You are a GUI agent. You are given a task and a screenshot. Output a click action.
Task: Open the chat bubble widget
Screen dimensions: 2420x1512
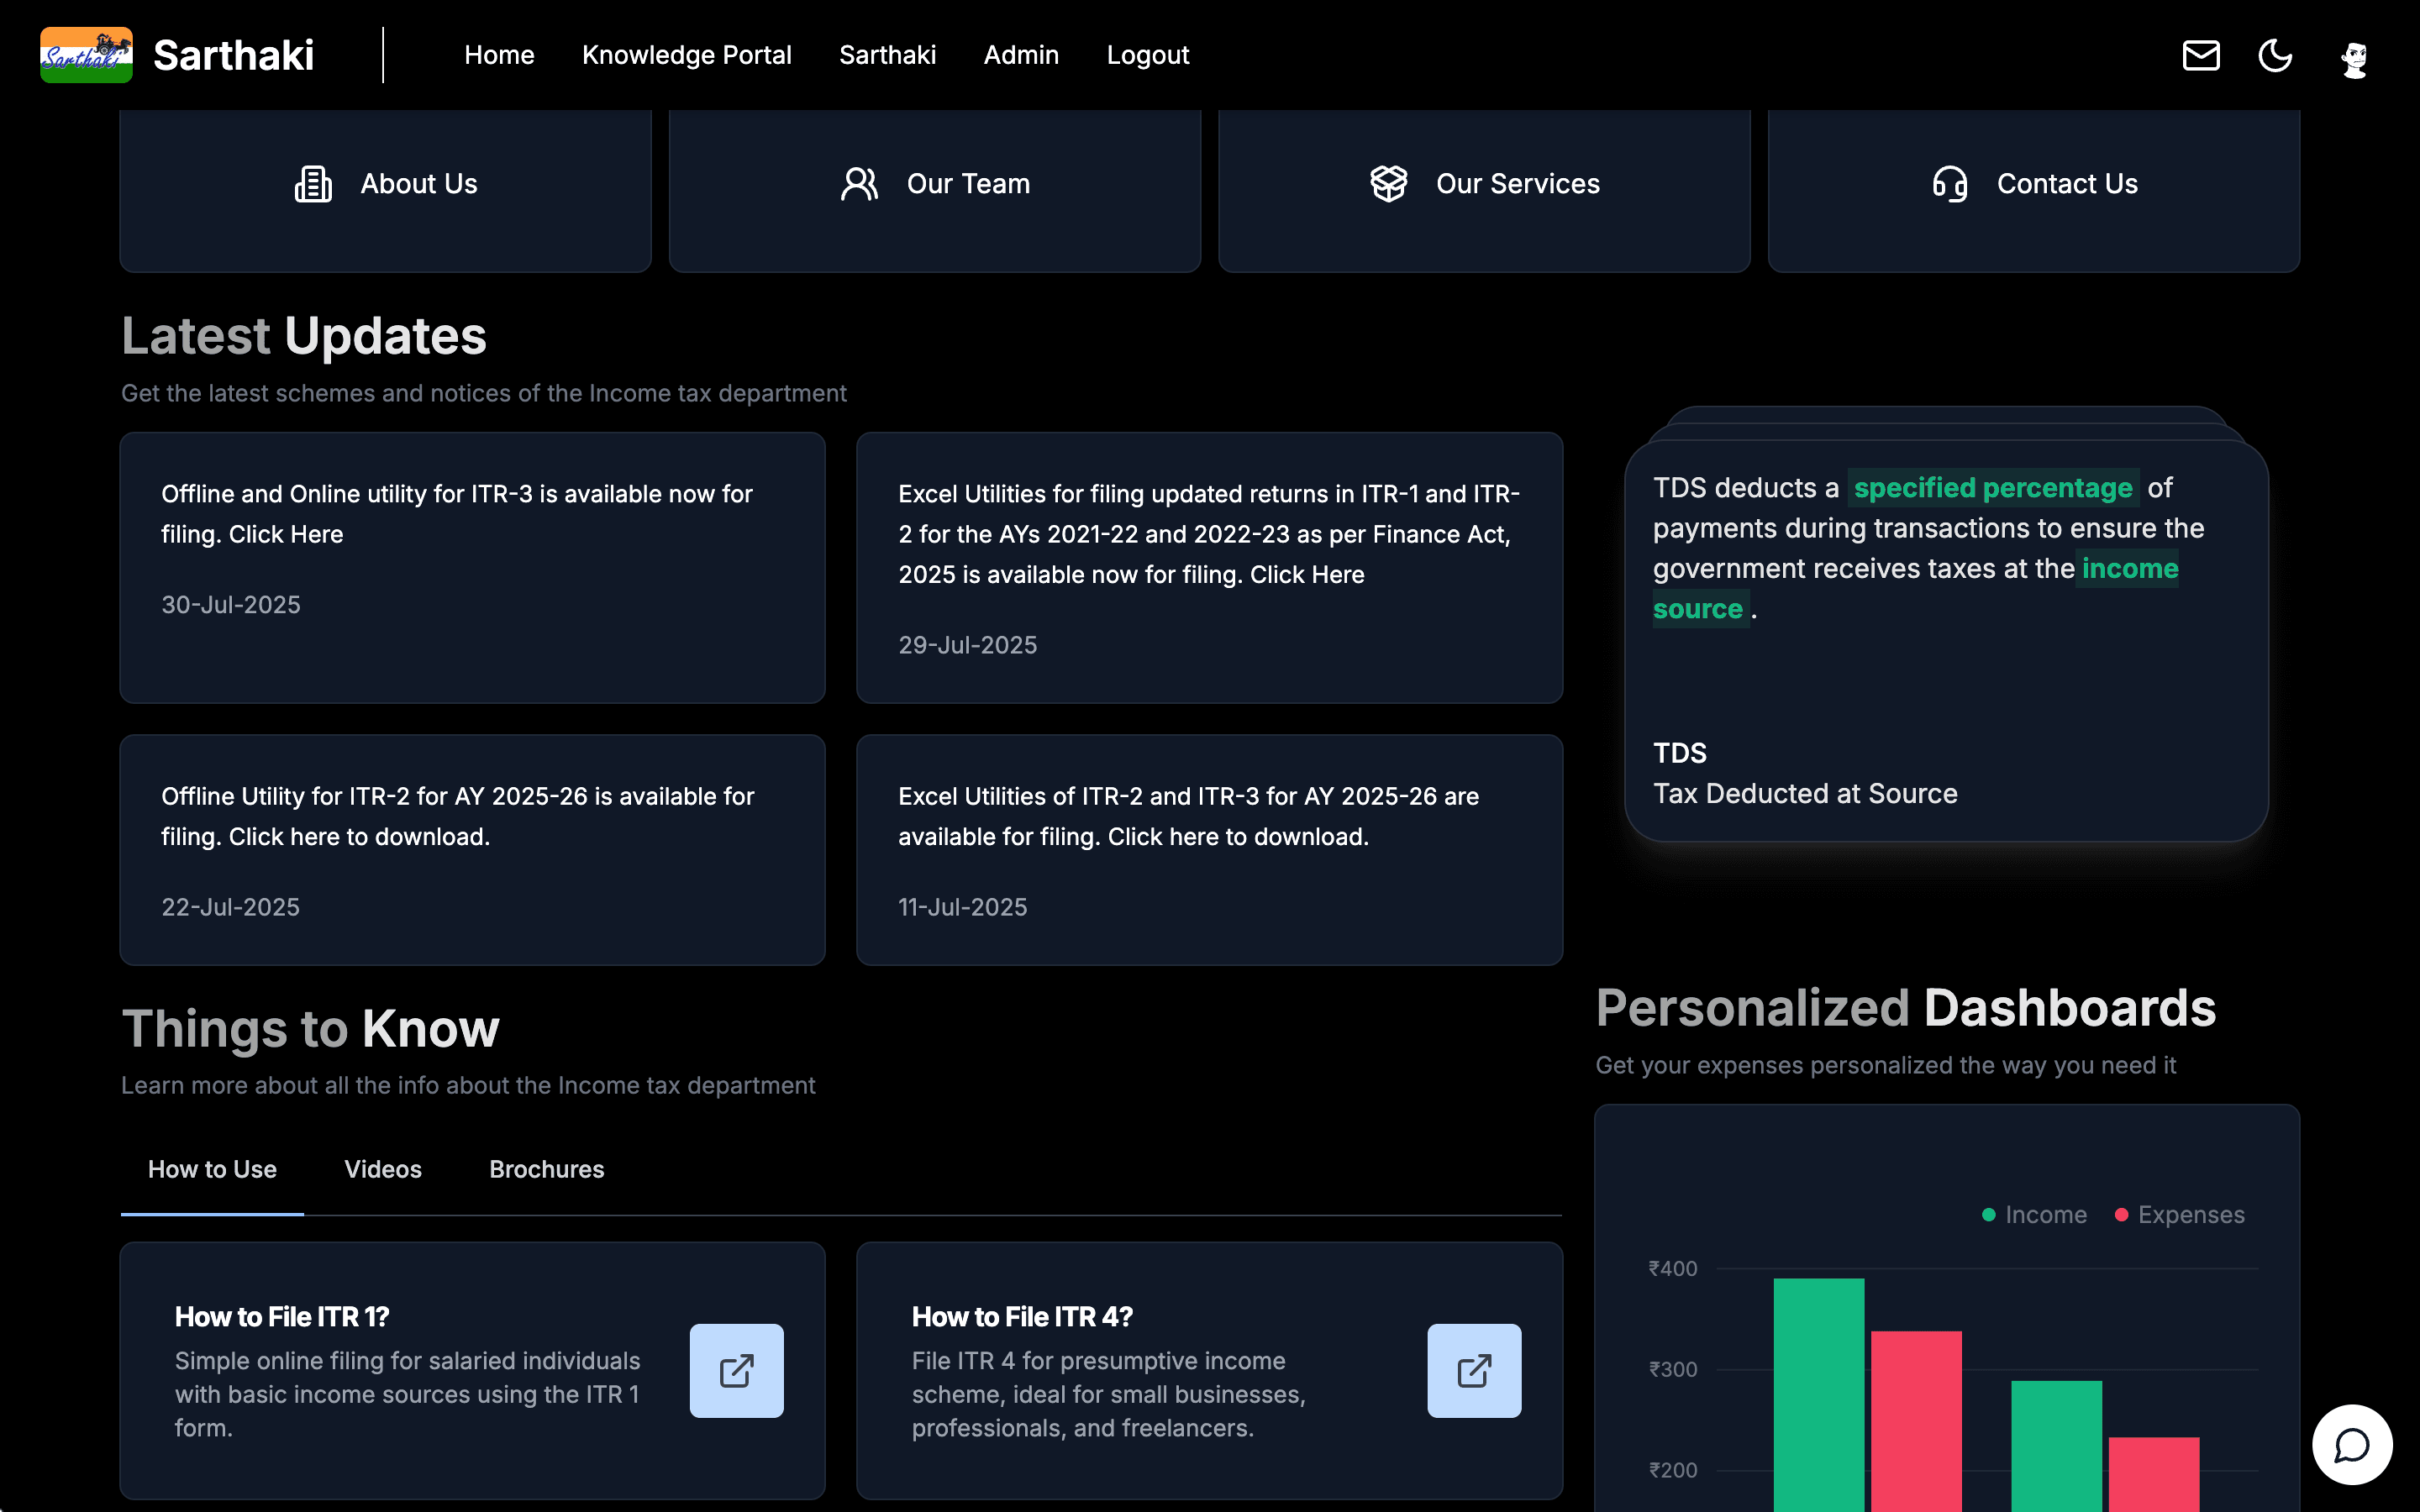point(2351,1445)
